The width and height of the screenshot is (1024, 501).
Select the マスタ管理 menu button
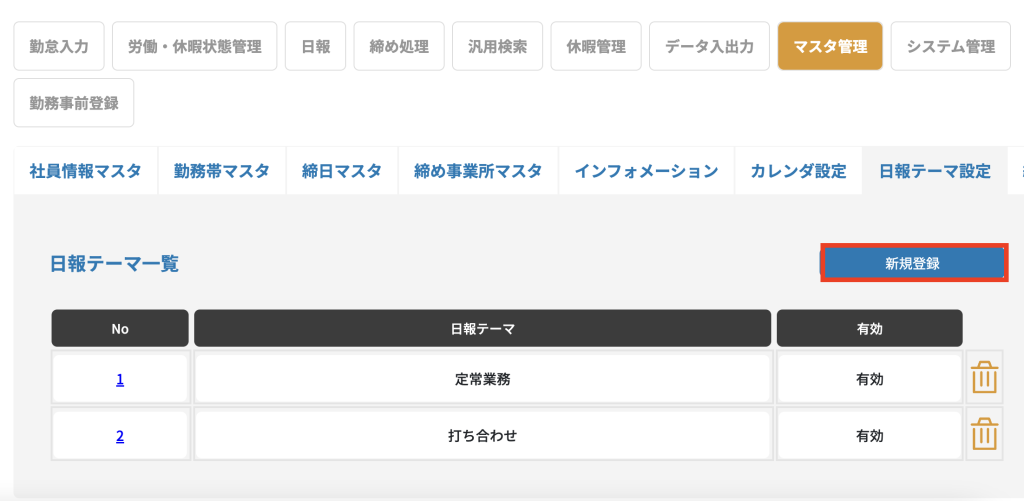click(830, 46)
